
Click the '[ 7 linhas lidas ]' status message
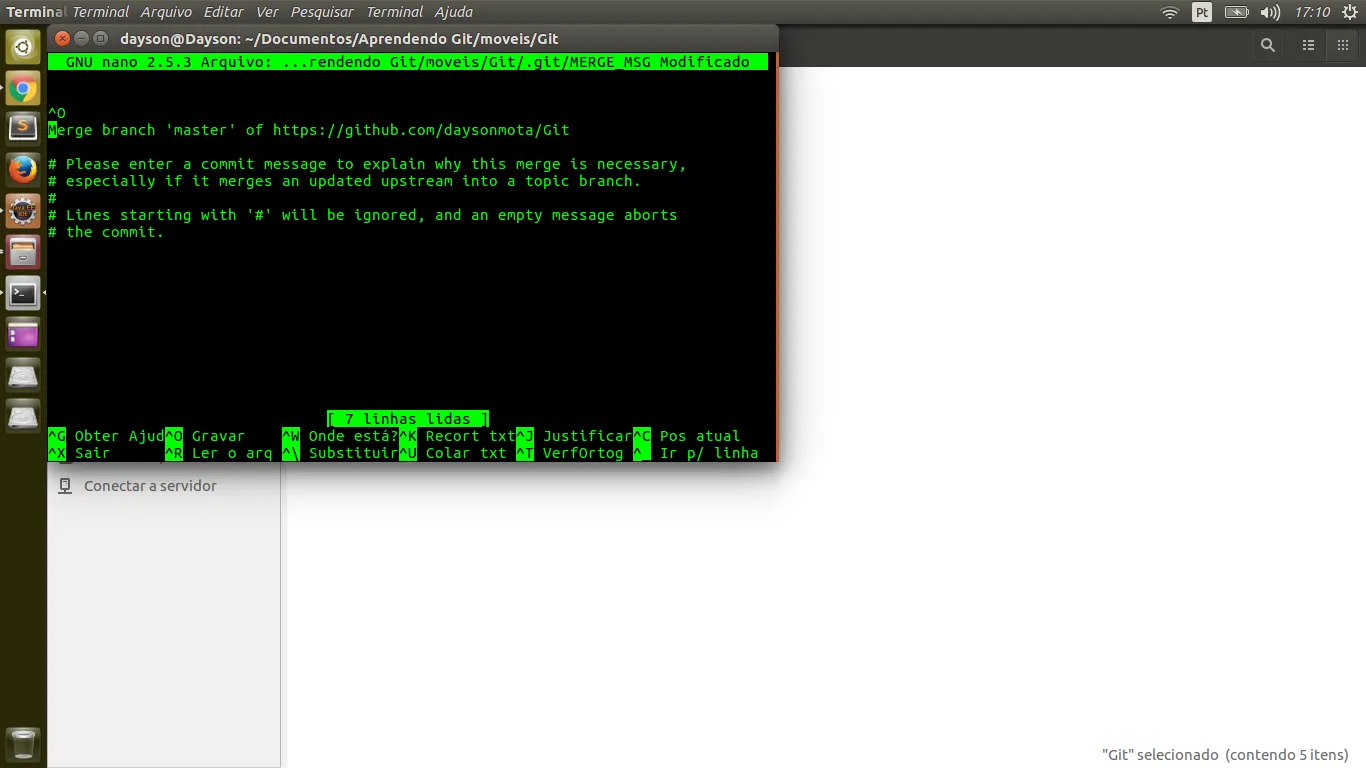[408, 419]
